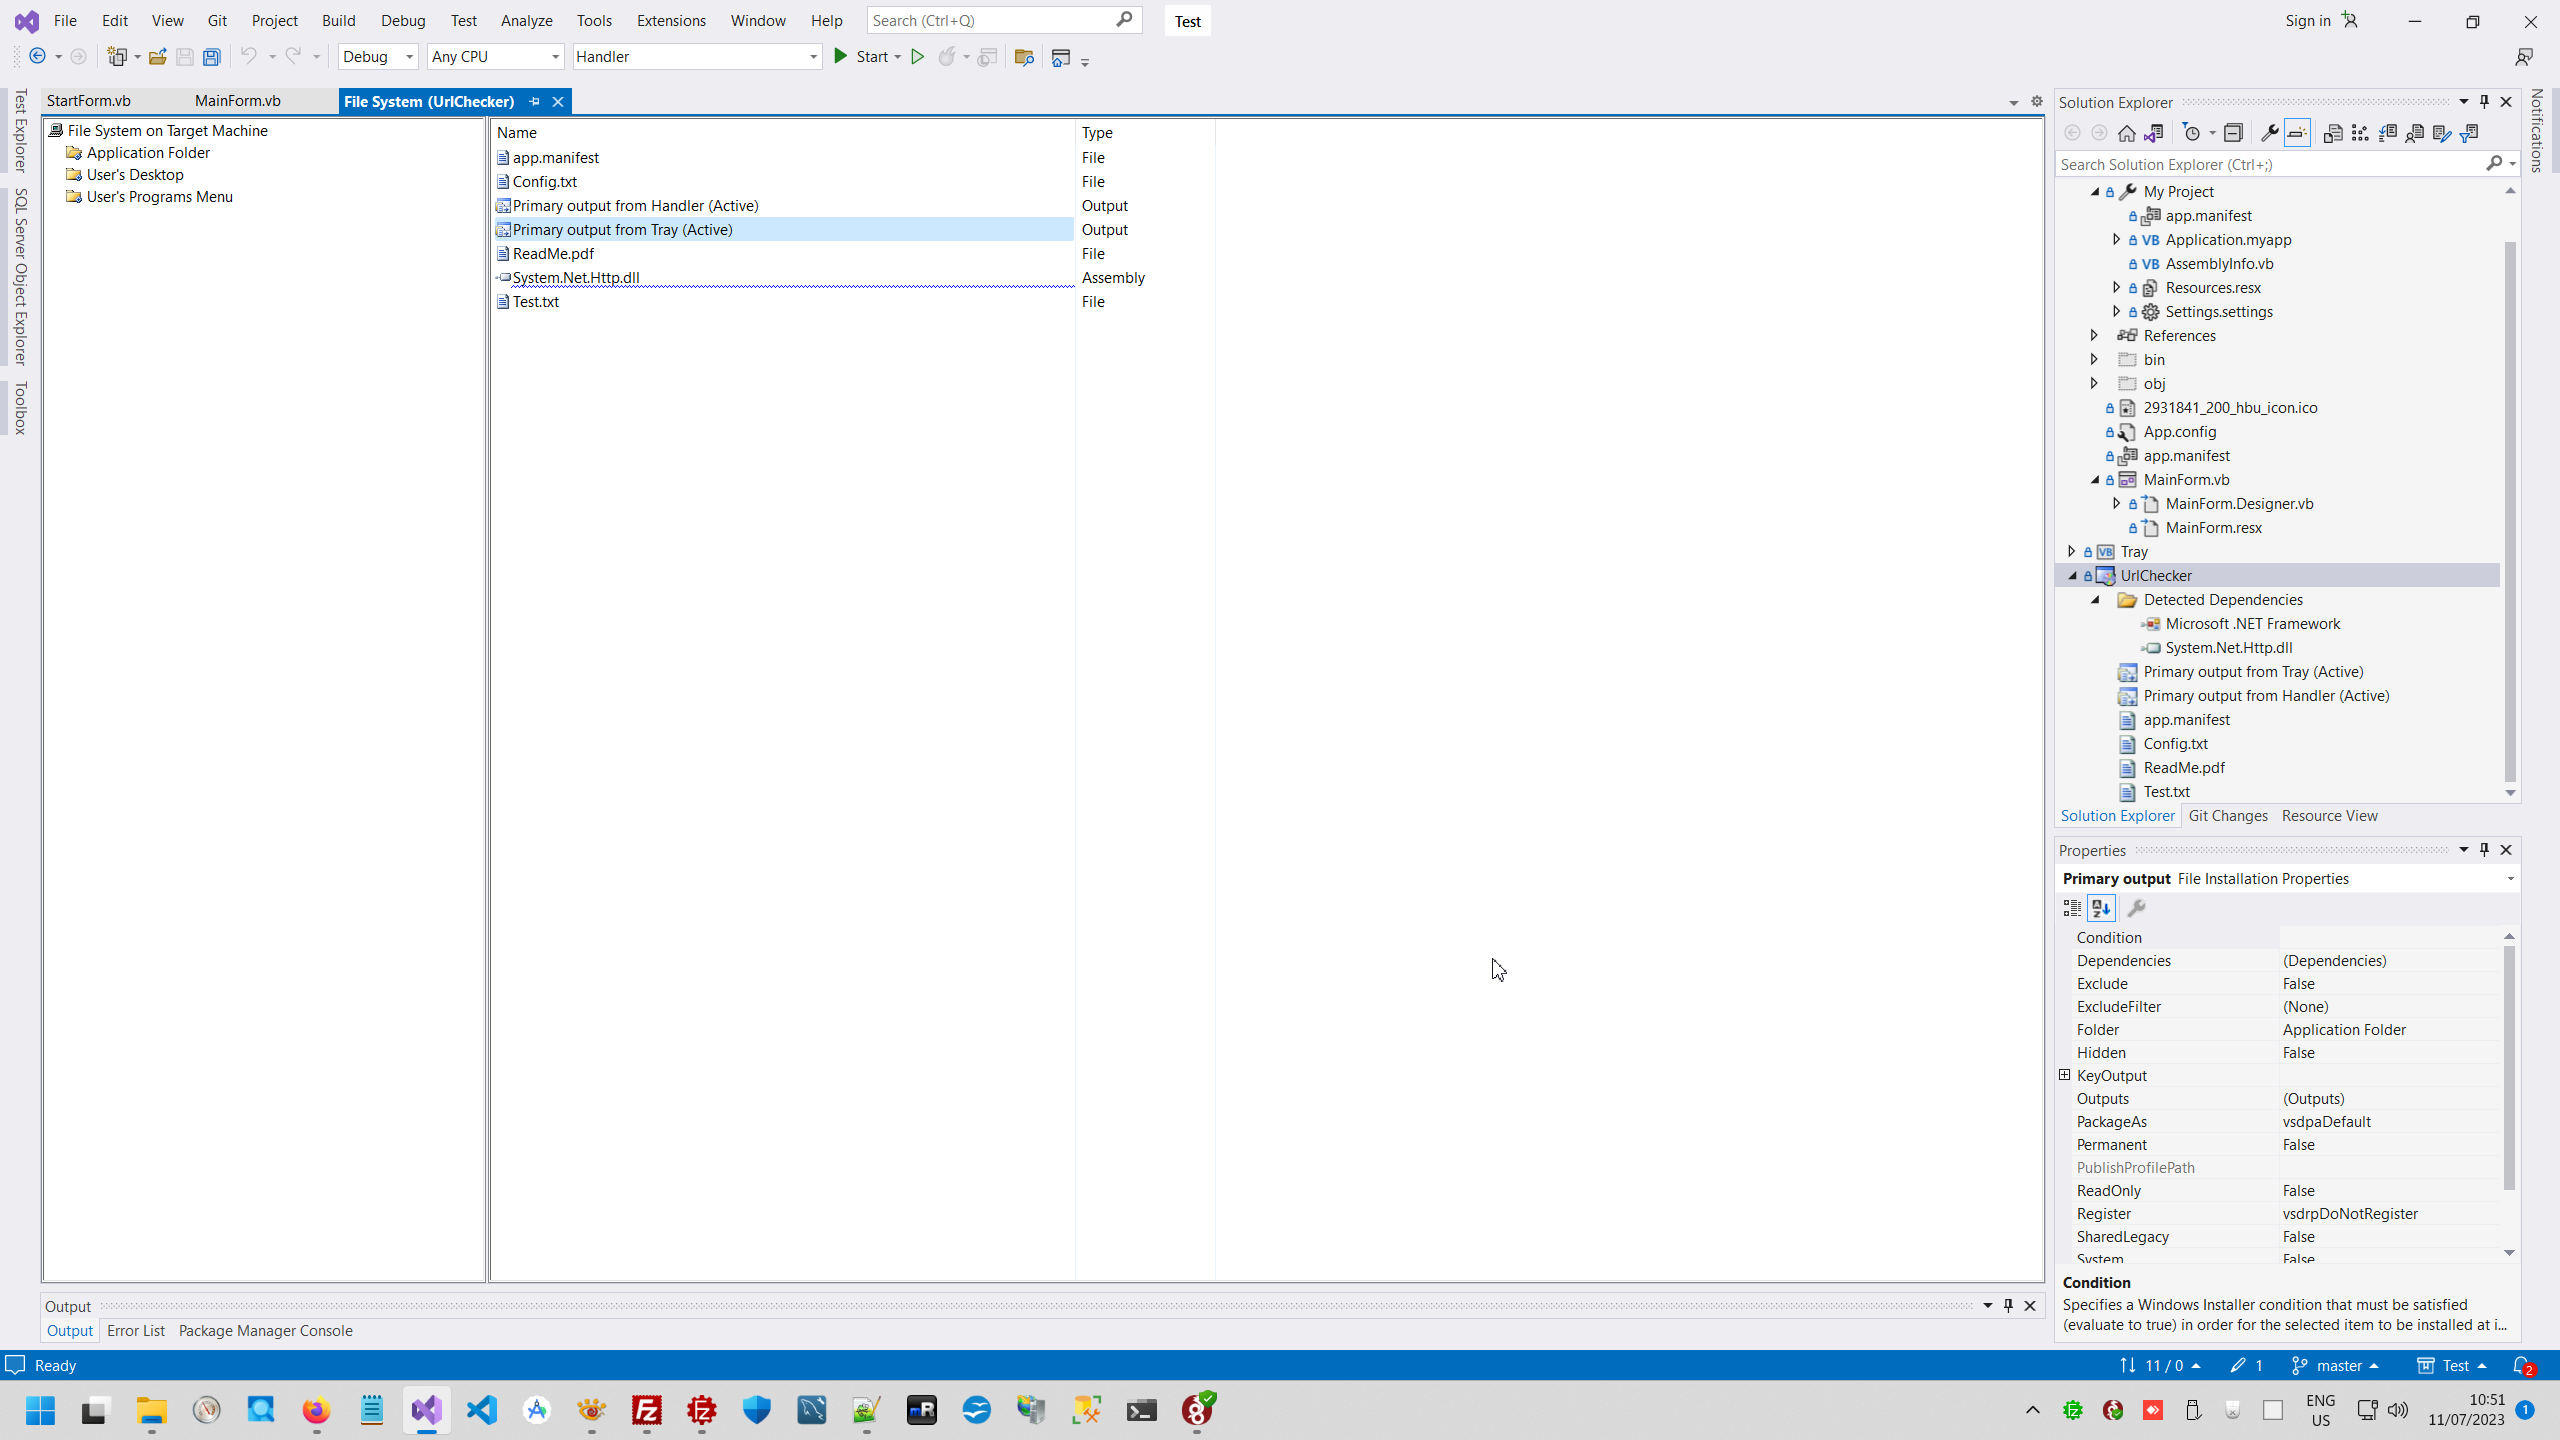Toggle Categorized view in Properties panel

[2072, 908]
